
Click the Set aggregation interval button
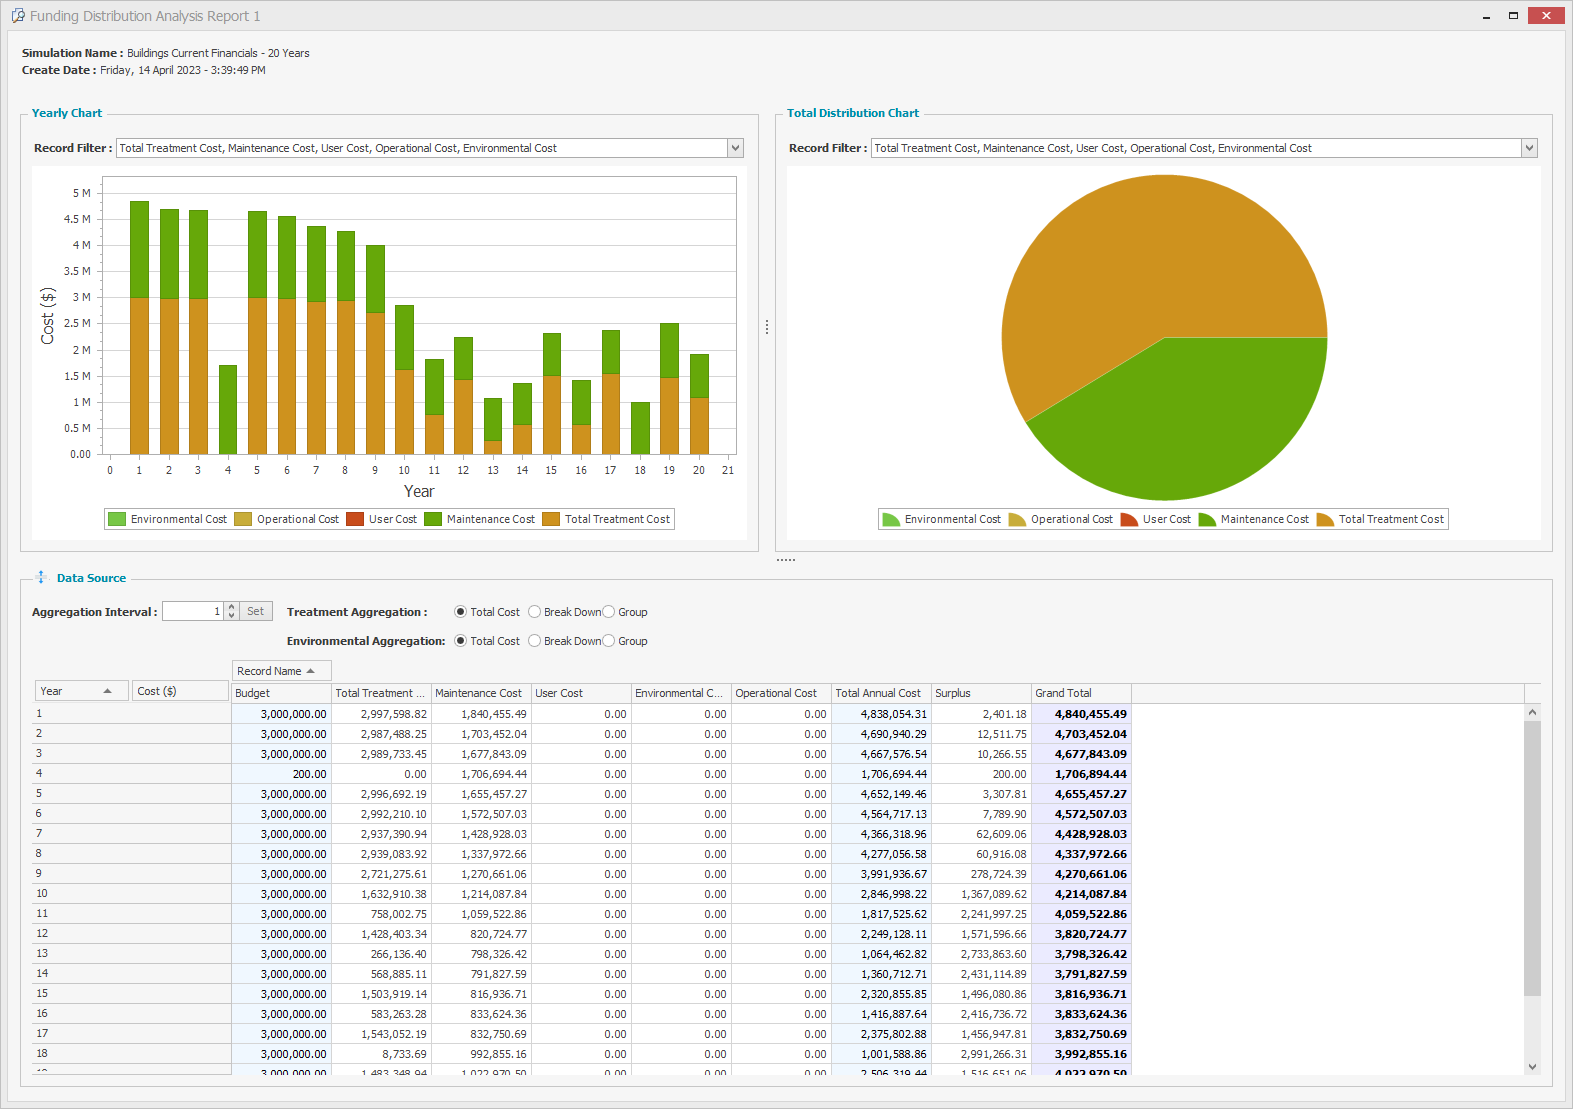[x=256, y=611]
